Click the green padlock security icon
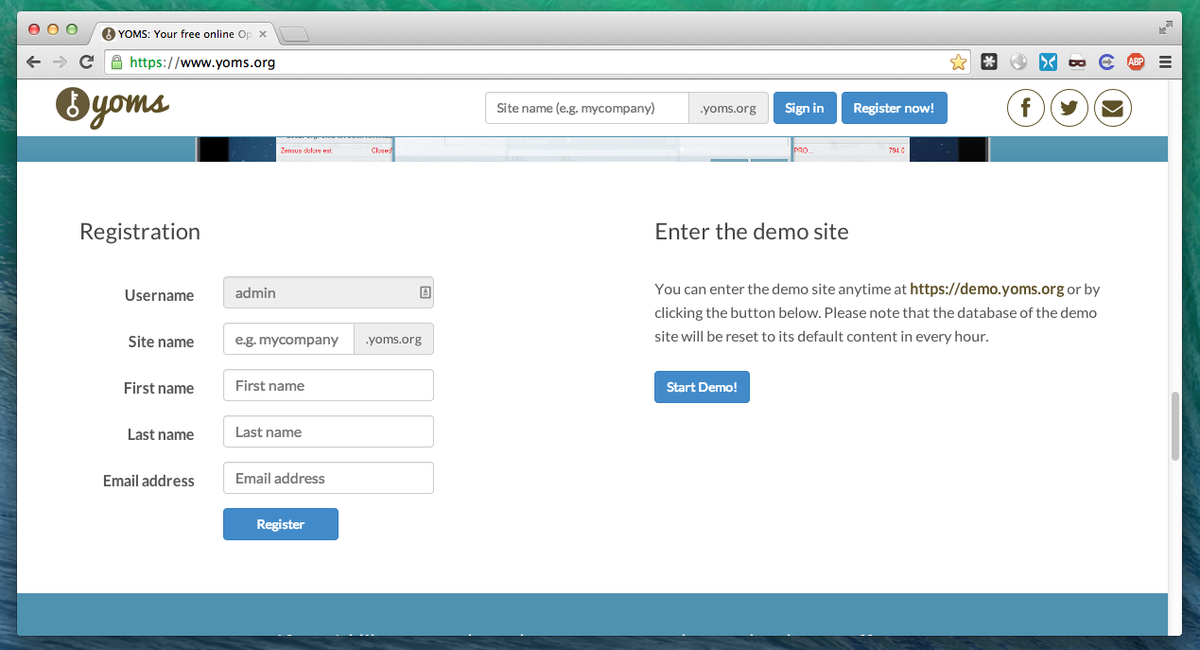 [x=117, y=62]
